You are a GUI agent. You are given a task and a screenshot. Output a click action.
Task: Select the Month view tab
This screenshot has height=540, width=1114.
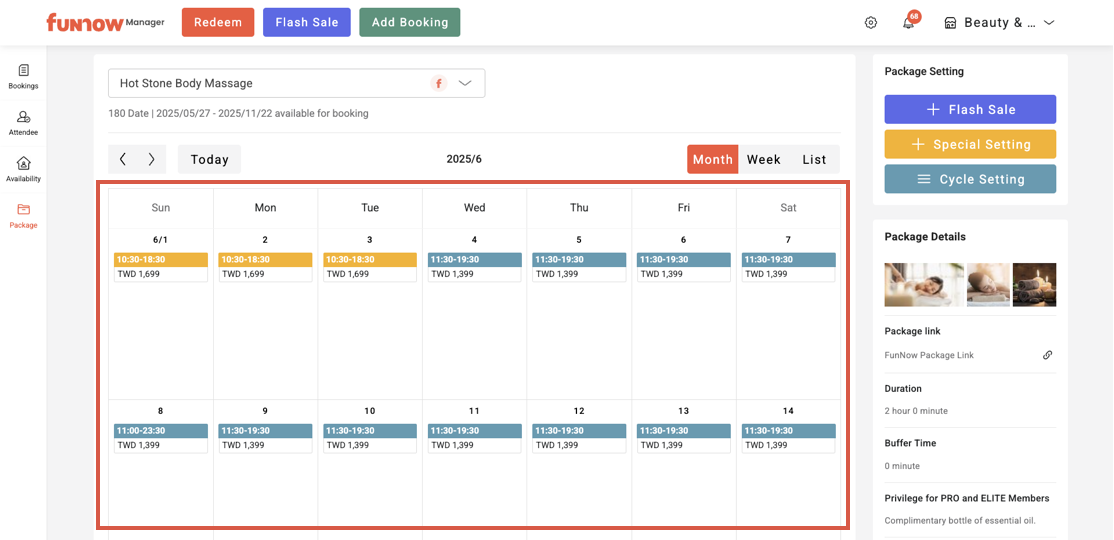point(712,159)
